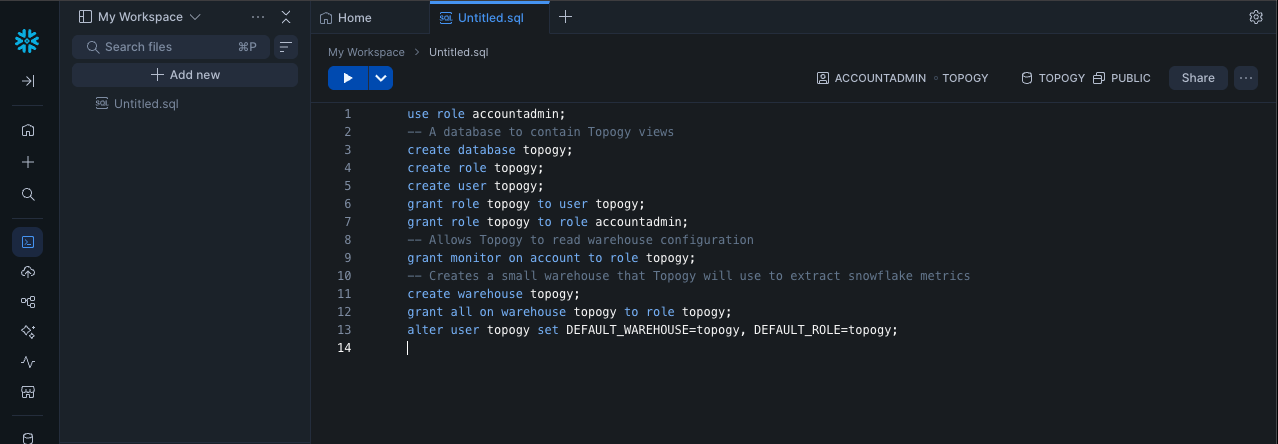
Task: Open the Monitoring activity icon
Action: 28,362
